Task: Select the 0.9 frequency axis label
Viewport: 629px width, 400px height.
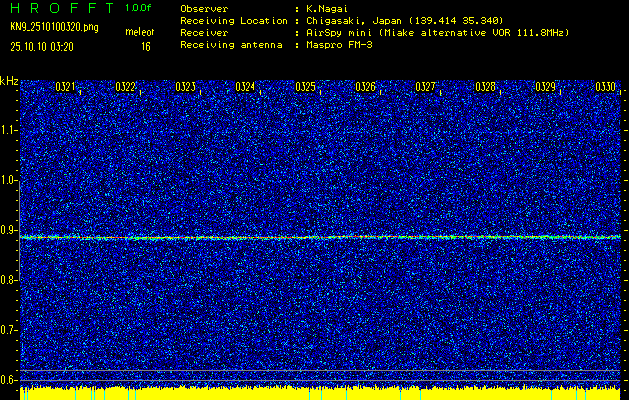Action: point(9,230)
